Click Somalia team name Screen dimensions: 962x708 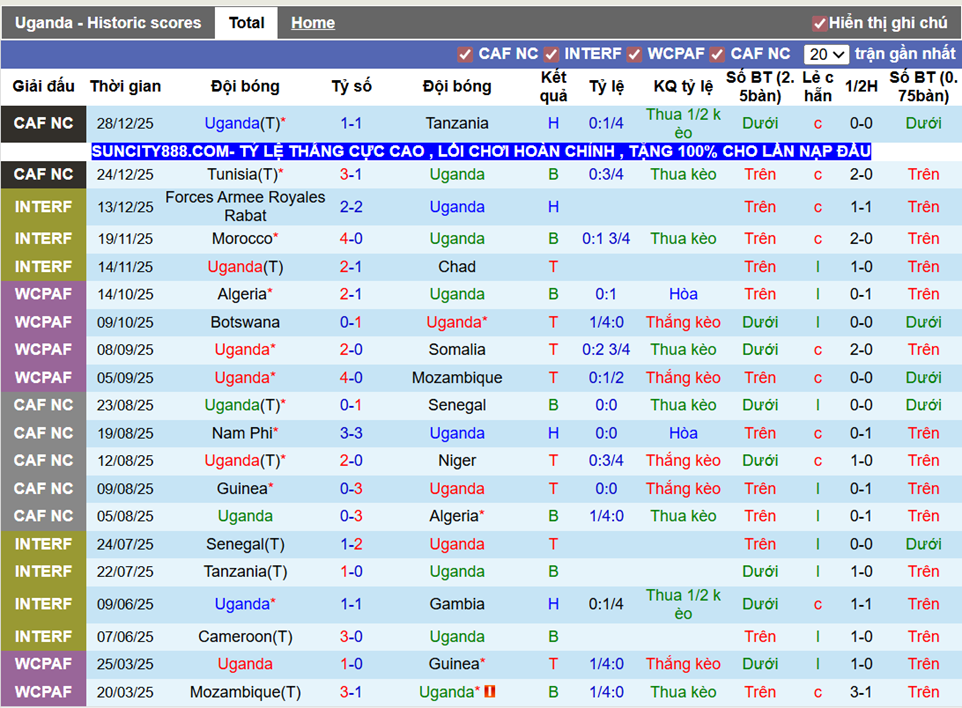(457, 350)
